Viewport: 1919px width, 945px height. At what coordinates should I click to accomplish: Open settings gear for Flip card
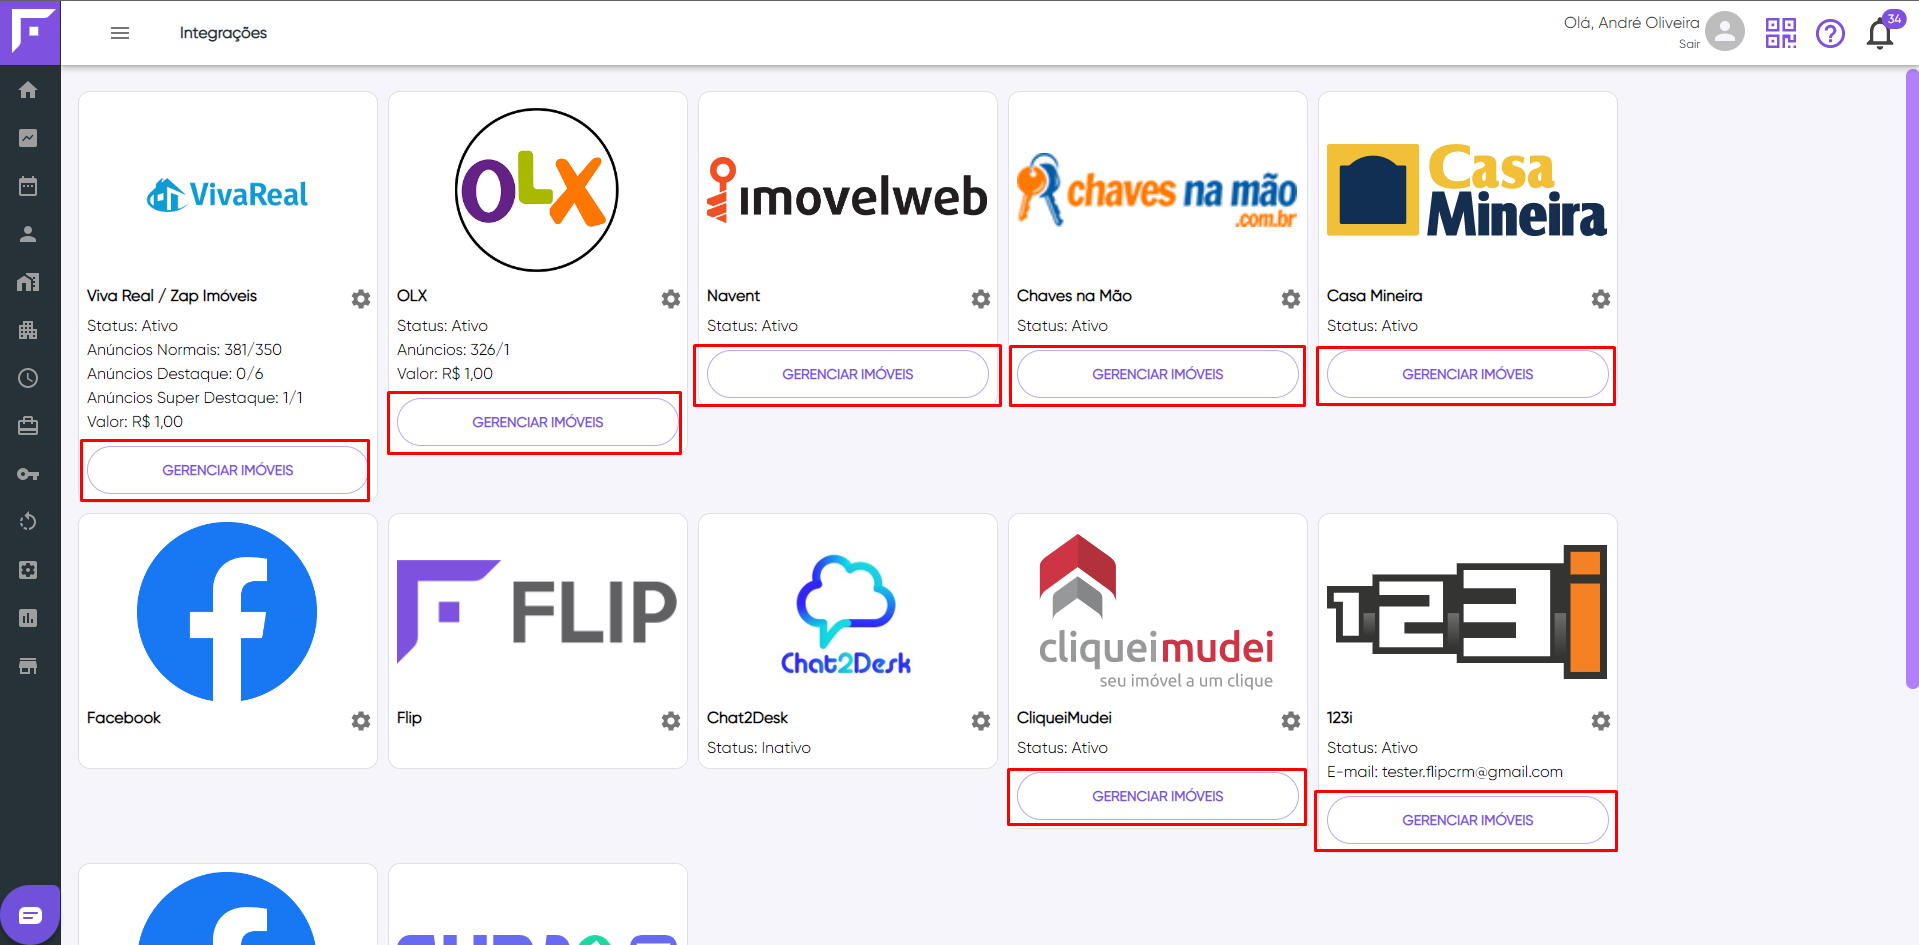671,721
